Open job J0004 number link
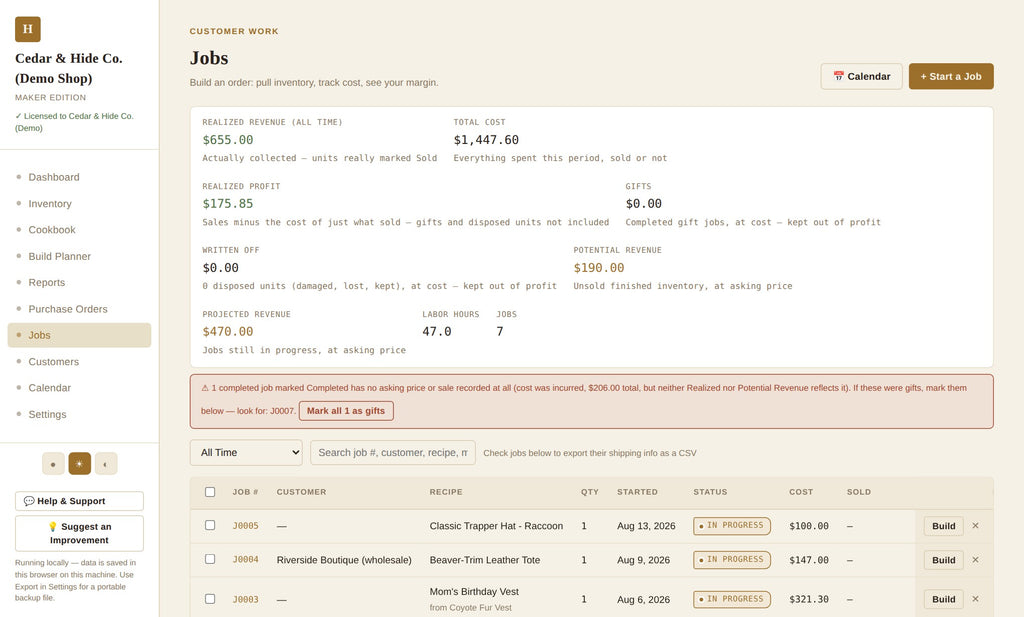Image resolution: width=1024 pixels, height=617 pixels. [246, 560]
